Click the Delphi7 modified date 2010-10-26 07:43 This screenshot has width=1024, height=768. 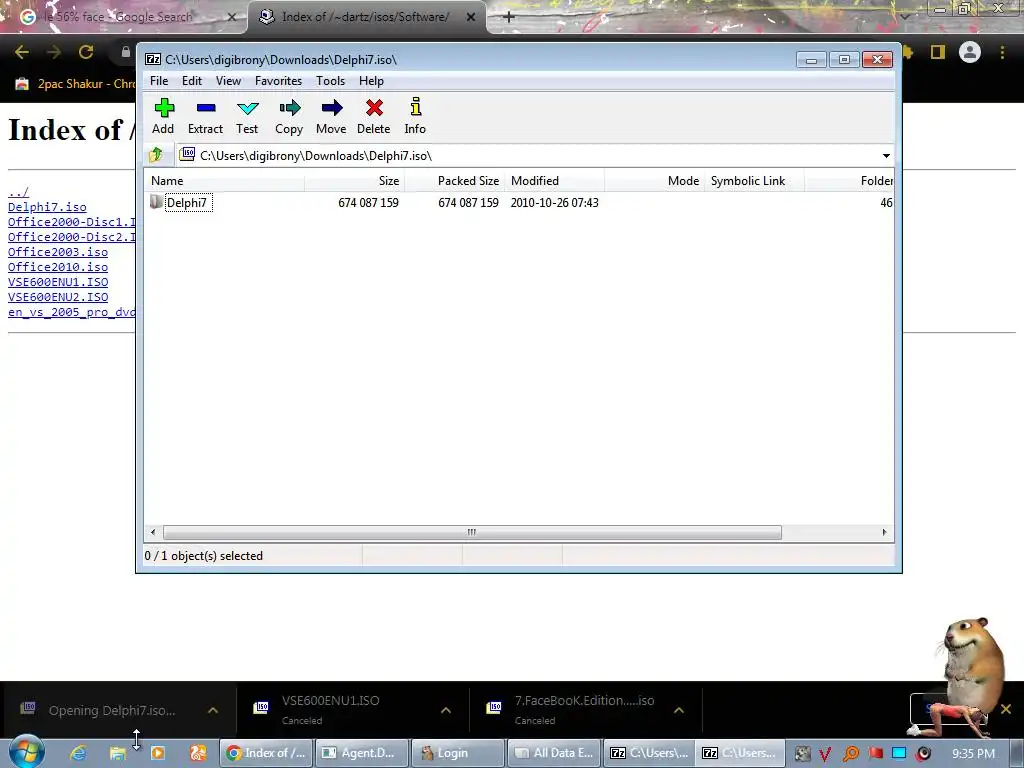[554, 202]
